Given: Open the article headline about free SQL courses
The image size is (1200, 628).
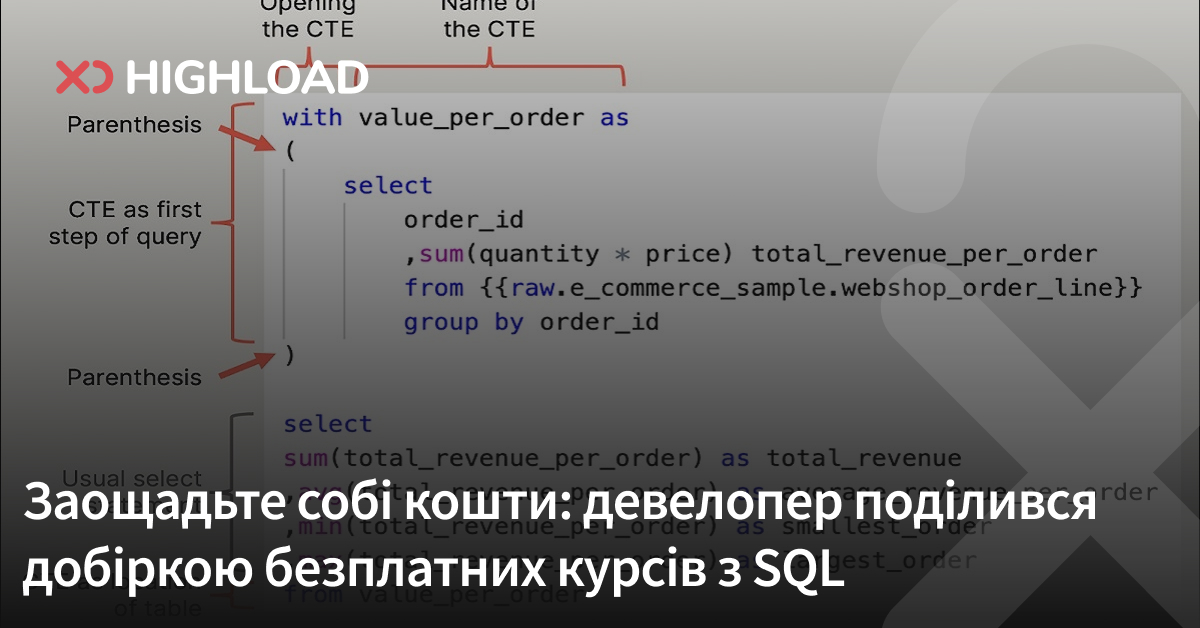Looking at the screenshot, I should click(558, 536).
